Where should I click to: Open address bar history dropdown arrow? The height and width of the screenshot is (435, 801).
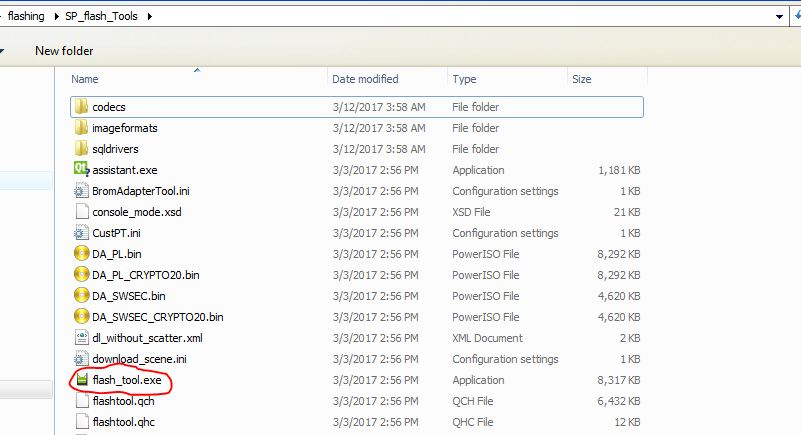(779, 16)
